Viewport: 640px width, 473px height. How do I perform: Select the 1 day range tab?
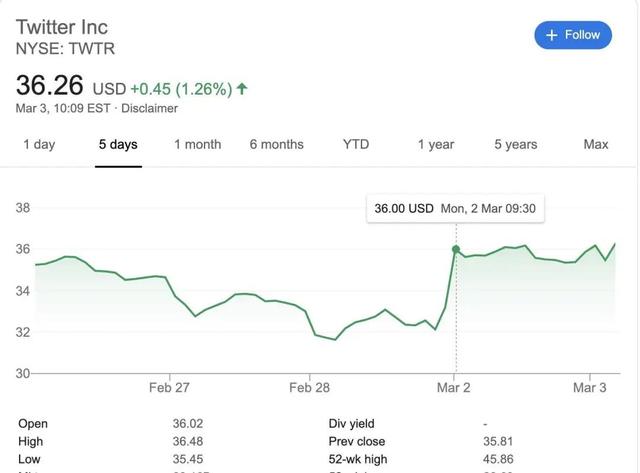[39, 144]
